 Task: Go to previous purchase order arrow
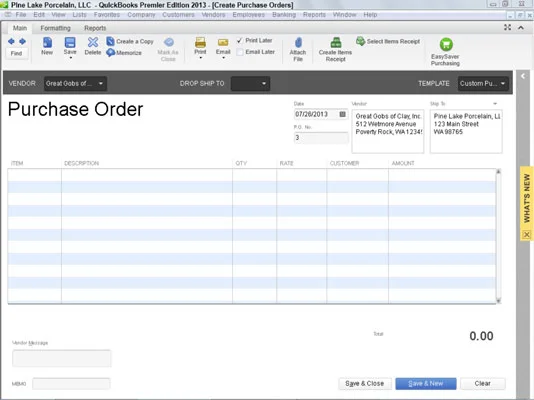[11, 42]
